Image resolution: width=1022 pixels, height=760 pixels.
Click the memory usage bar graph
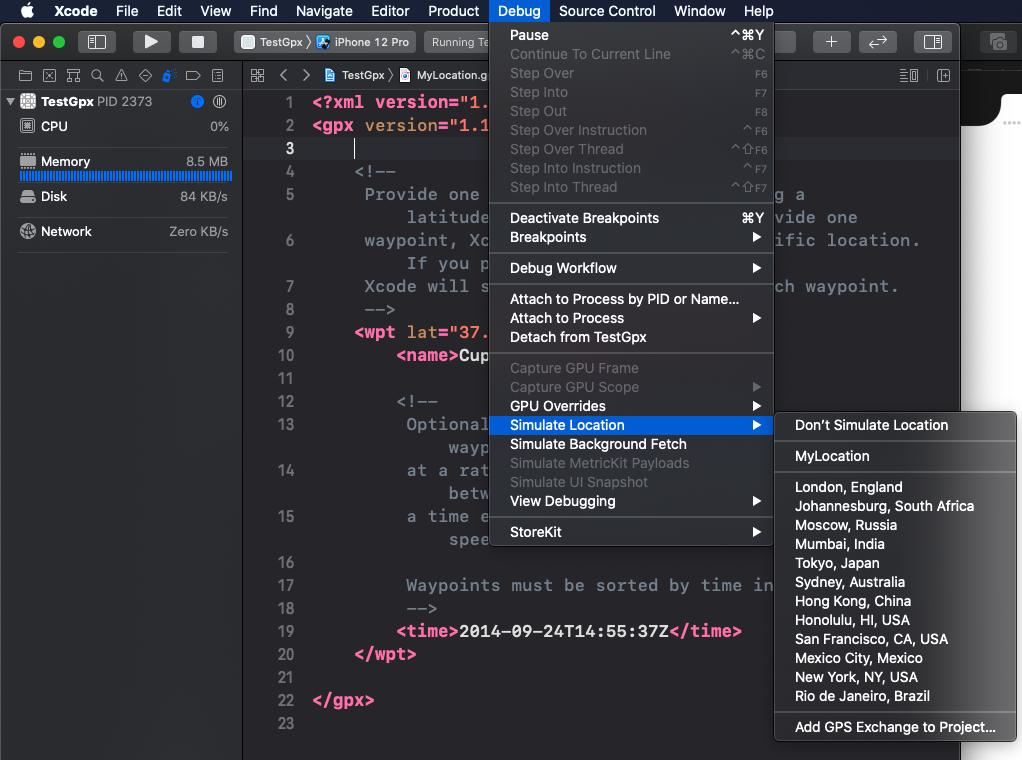126,176
